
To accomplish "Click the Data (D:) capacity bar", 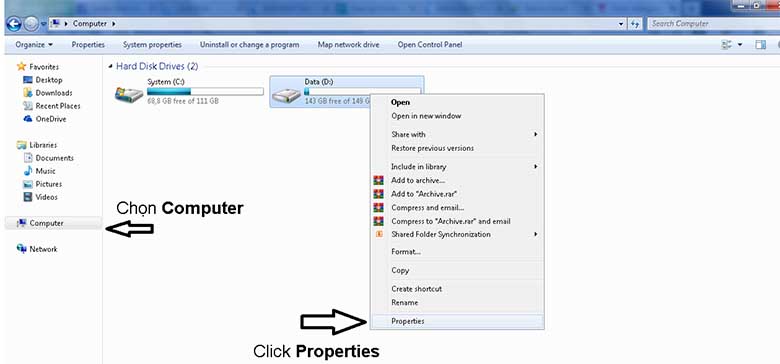I will 362,91.
